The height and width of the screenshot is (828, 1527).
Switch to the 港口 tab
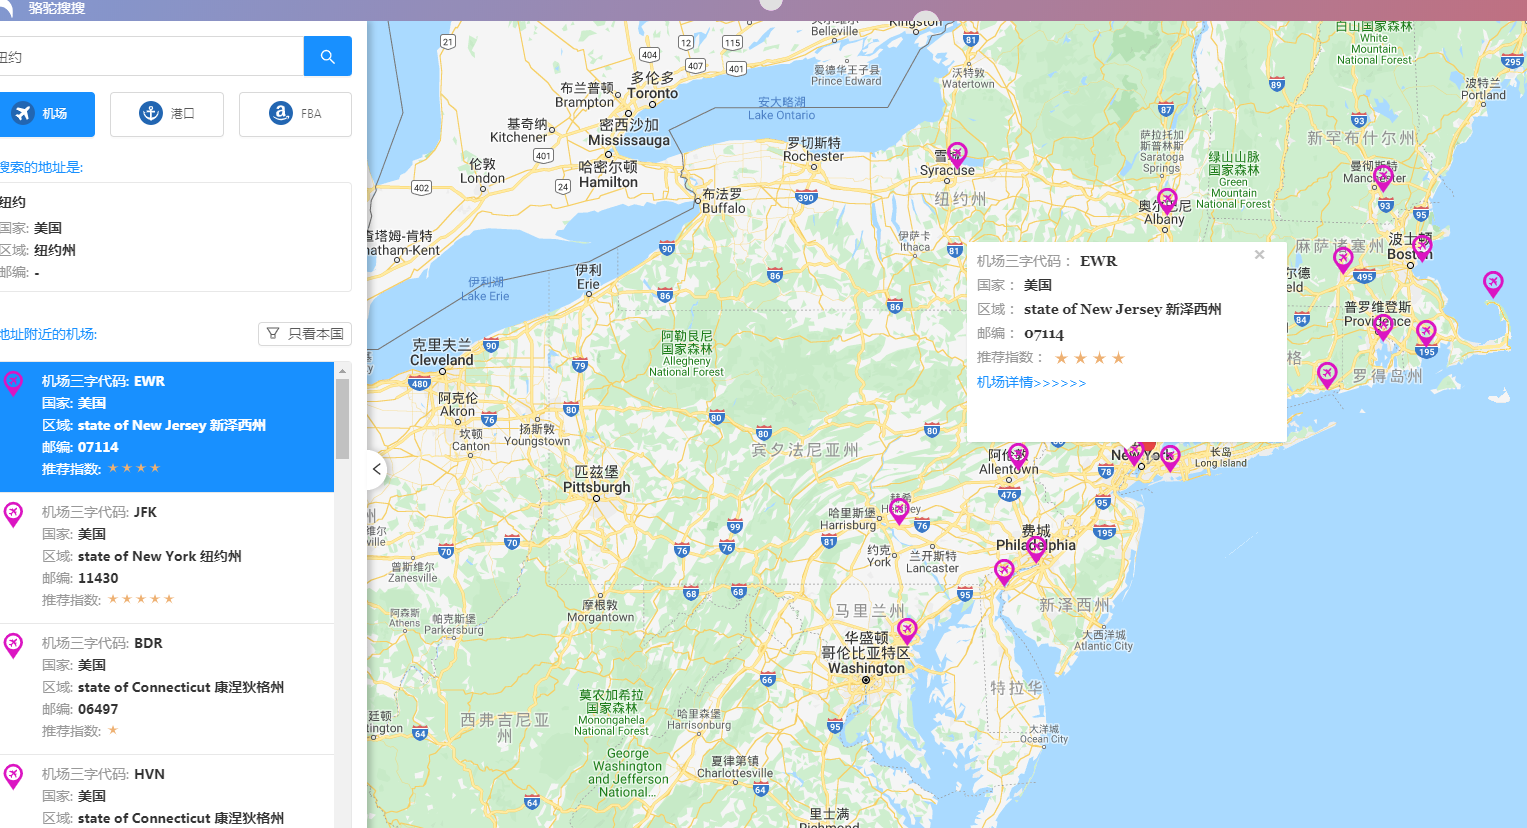(x=166, y=113)
